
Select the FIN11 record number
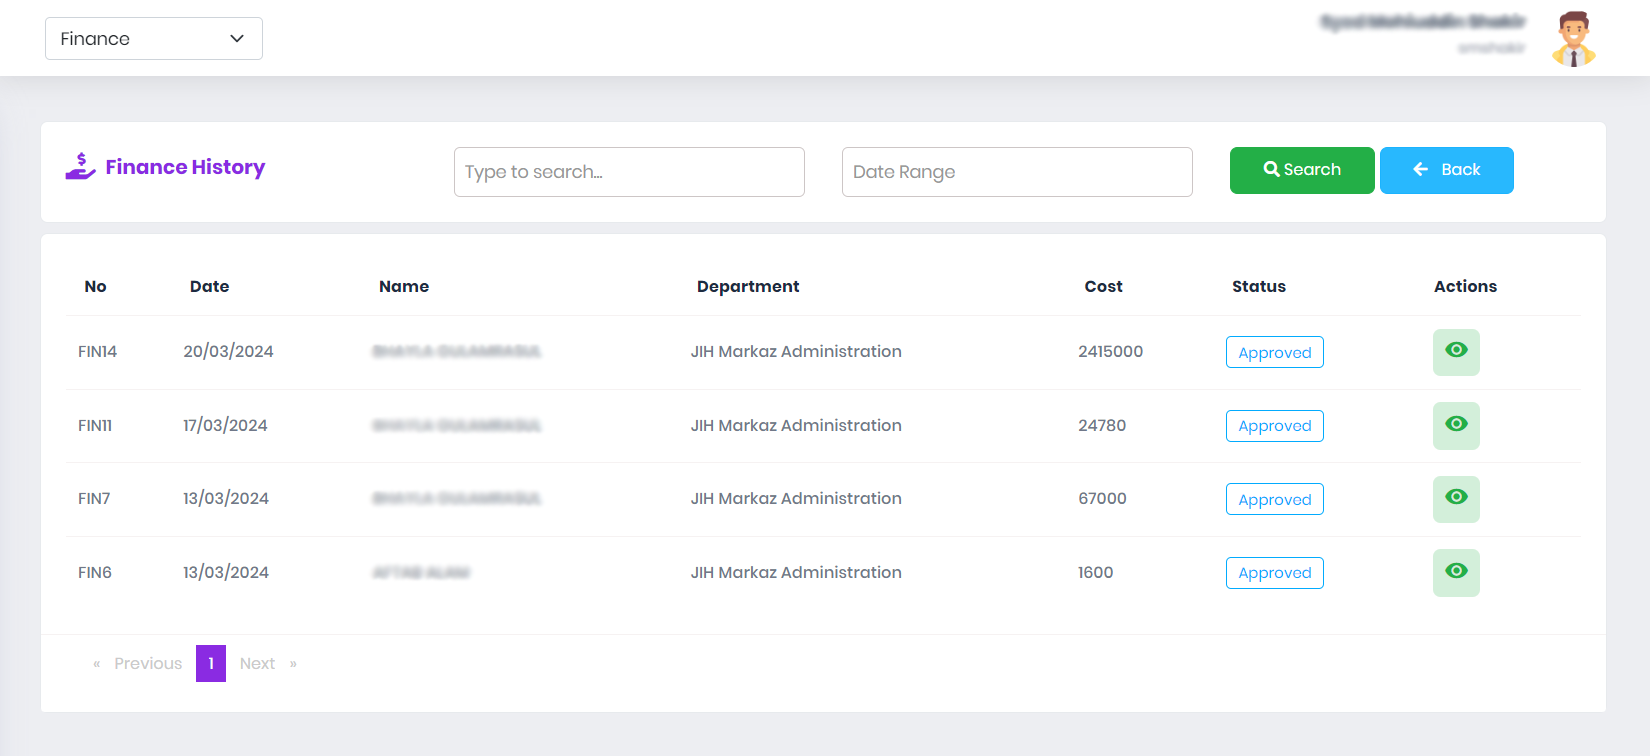tap(95, 426)
